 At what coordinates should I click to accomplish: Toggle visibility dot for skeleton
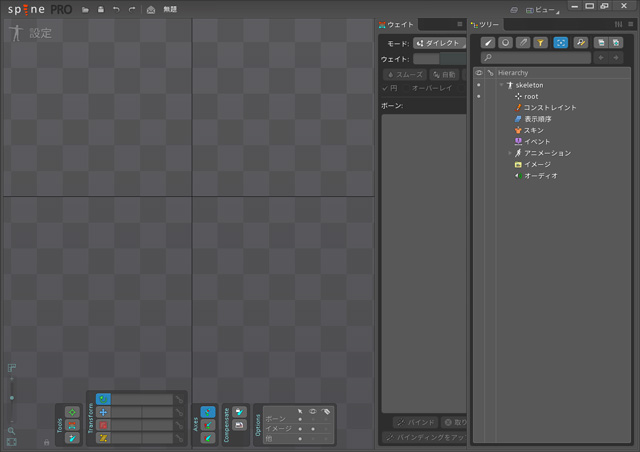pos(479,85)
